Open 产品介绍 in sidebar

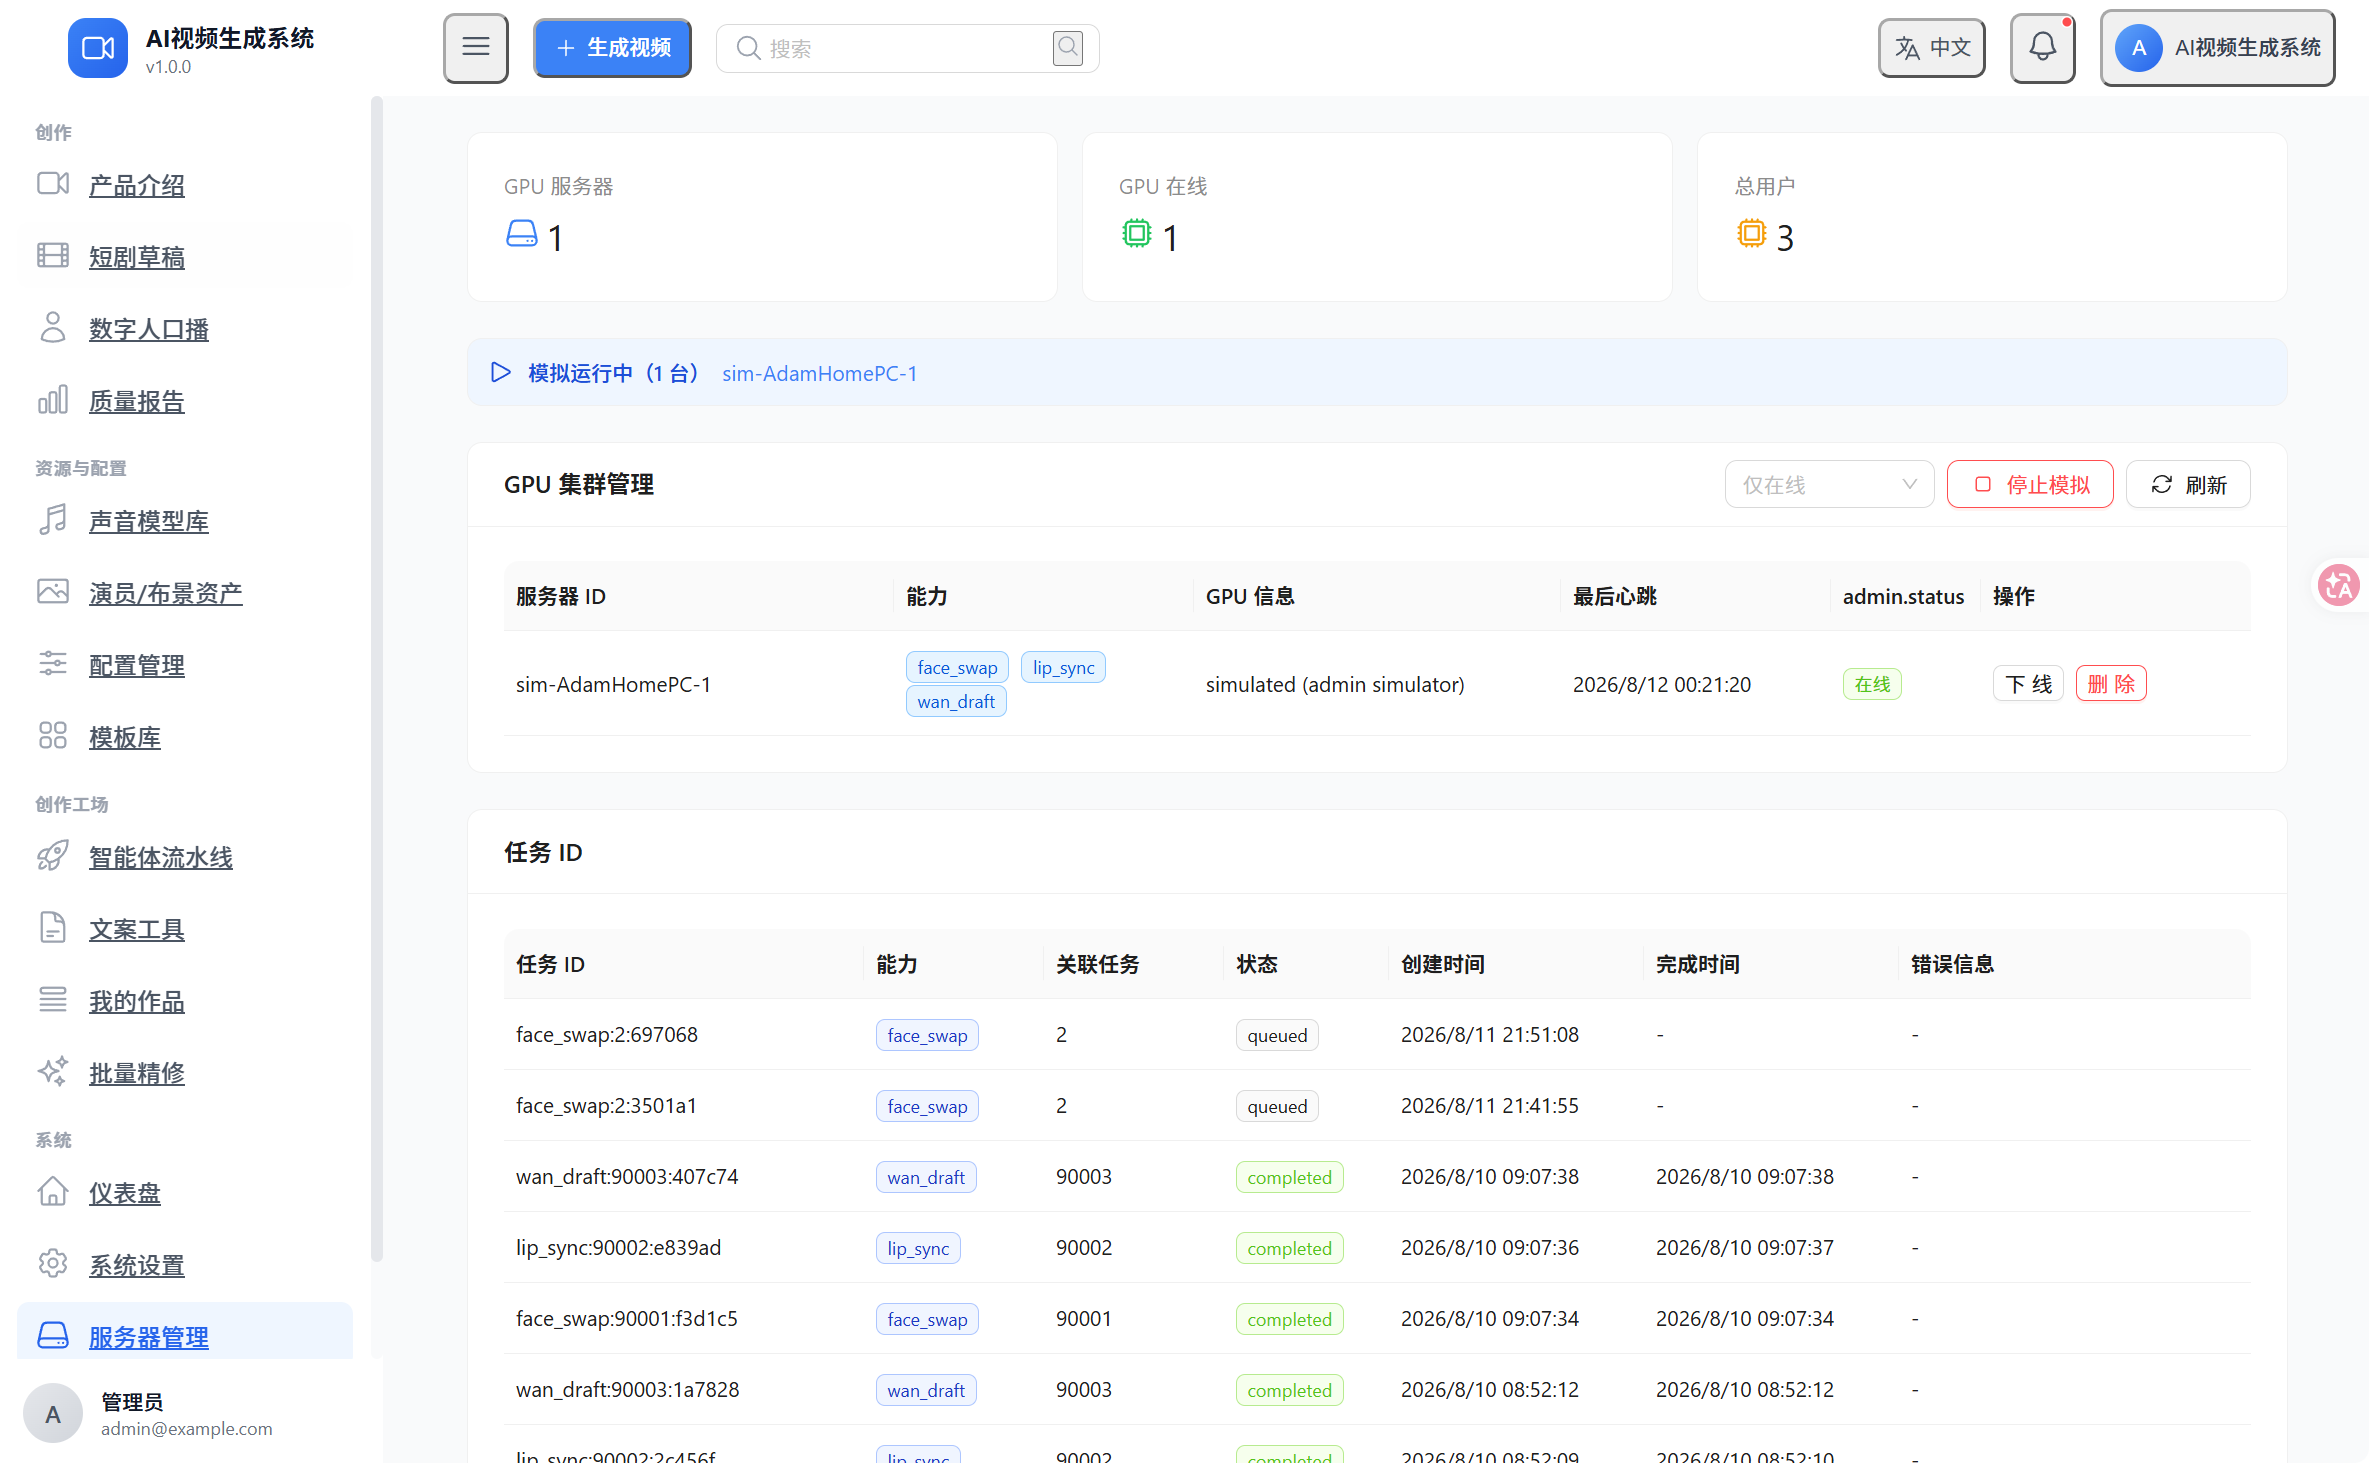click(x=137, y=186)
